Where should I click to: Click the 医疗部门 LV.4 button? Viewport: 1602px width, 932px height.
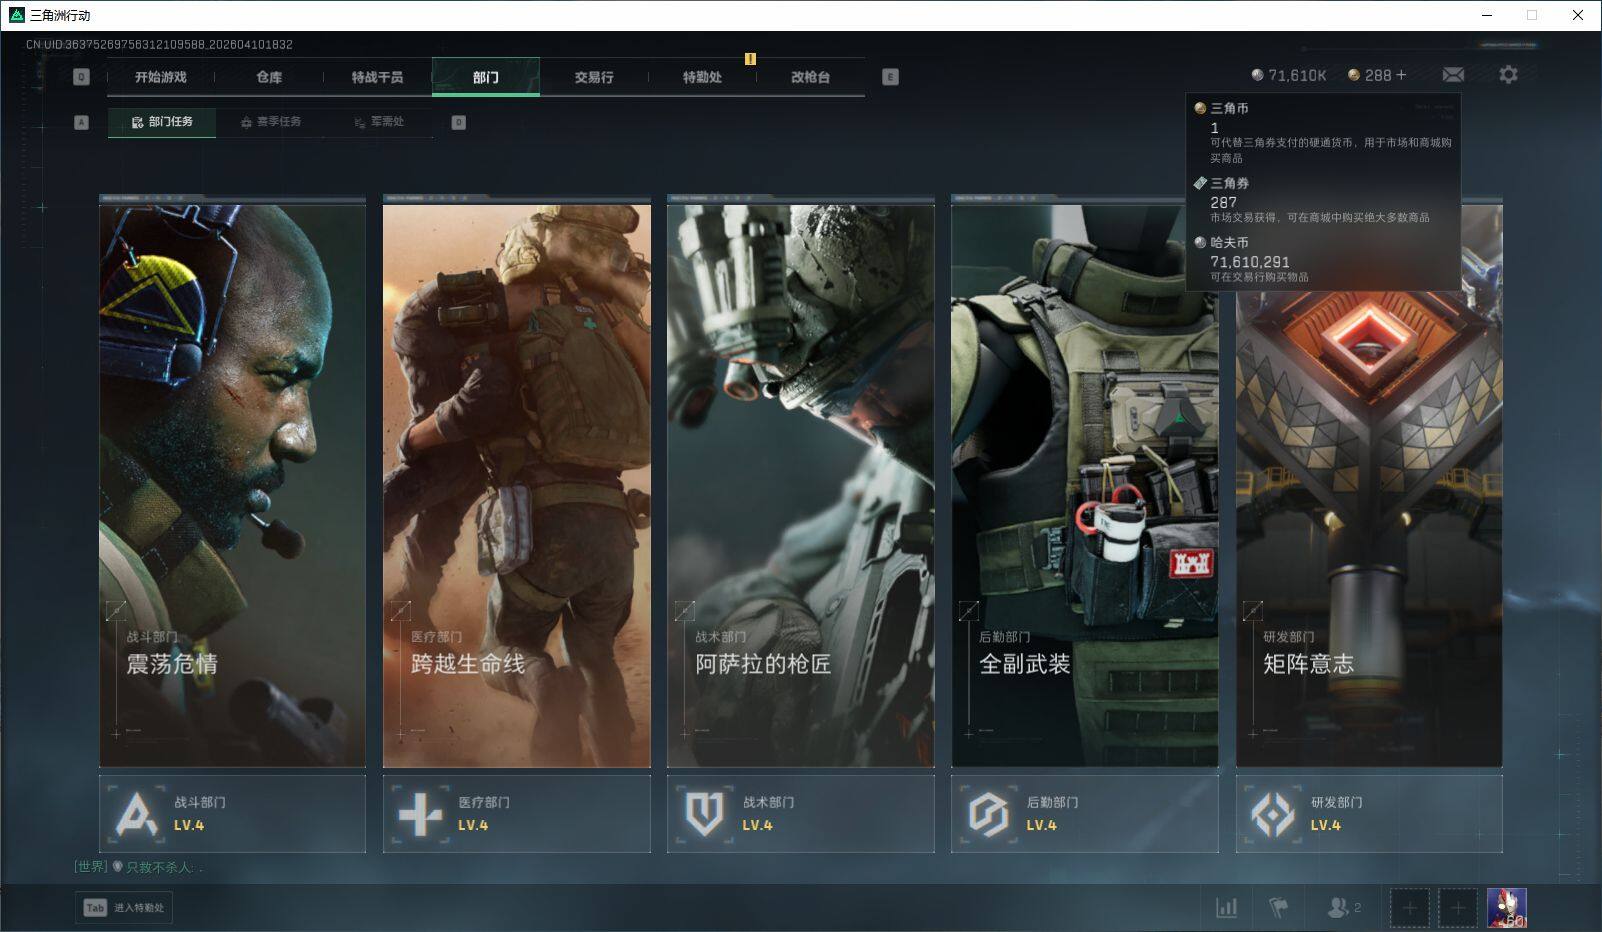pyautogui.click(x=516, y=814)
